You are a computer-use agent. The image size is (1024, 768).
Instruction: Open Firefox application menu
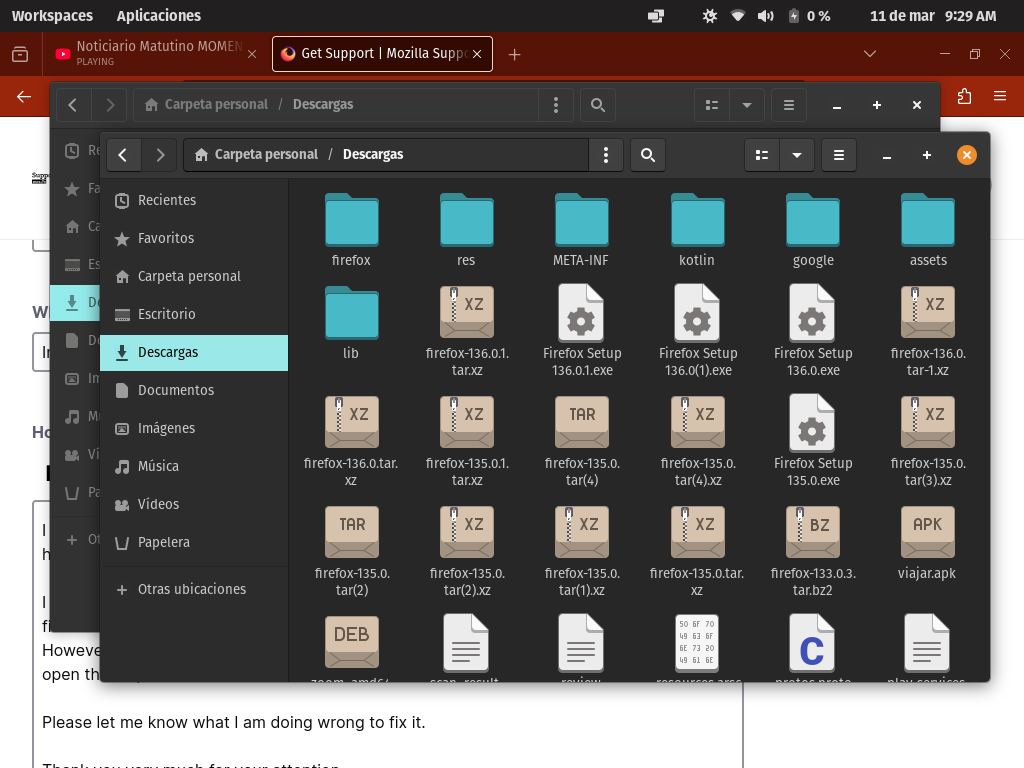(1000, 97)
